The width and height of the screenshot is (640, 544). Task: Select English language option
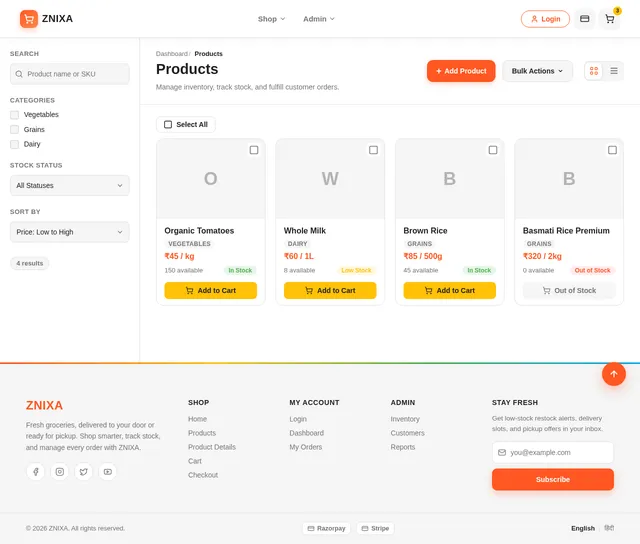(583, 528)
